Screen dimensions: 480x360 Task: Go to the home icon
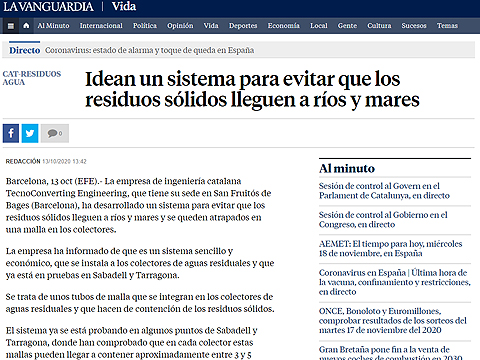pos(26,26)
